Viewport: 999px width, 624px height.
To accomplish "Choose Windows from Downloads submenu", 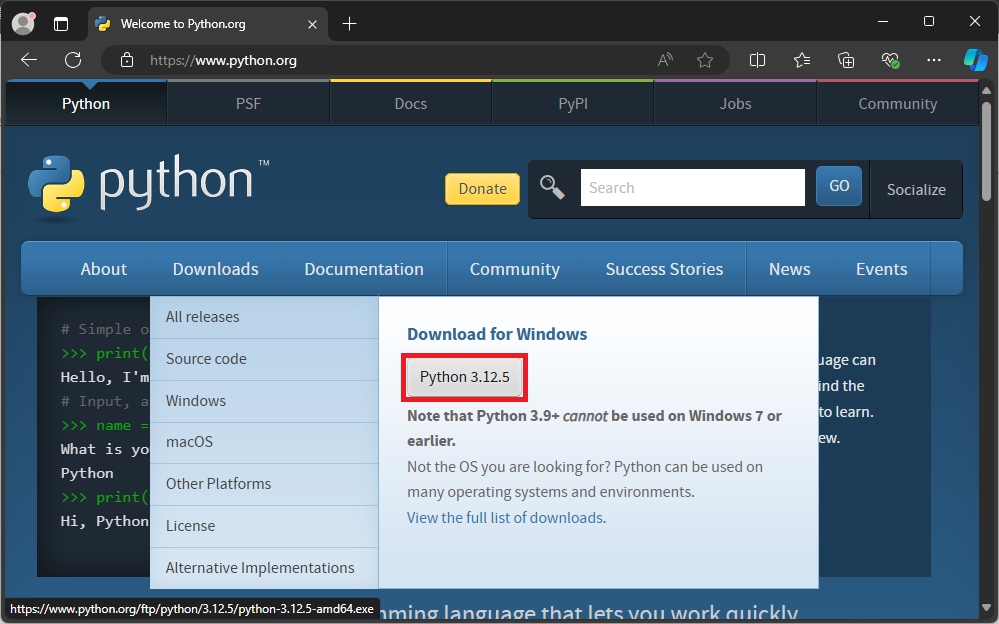I will (264, 401).
